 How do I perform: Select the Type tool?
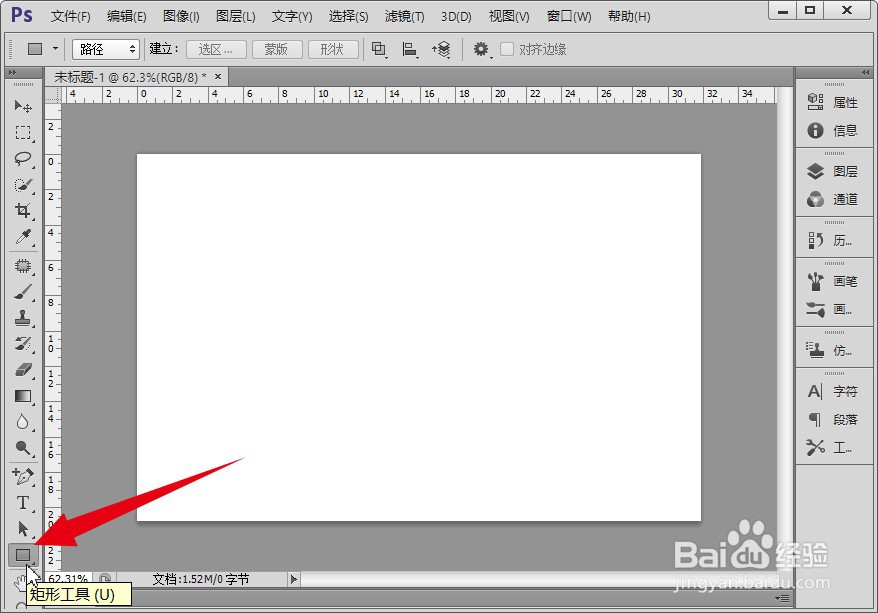click(23, 503)
